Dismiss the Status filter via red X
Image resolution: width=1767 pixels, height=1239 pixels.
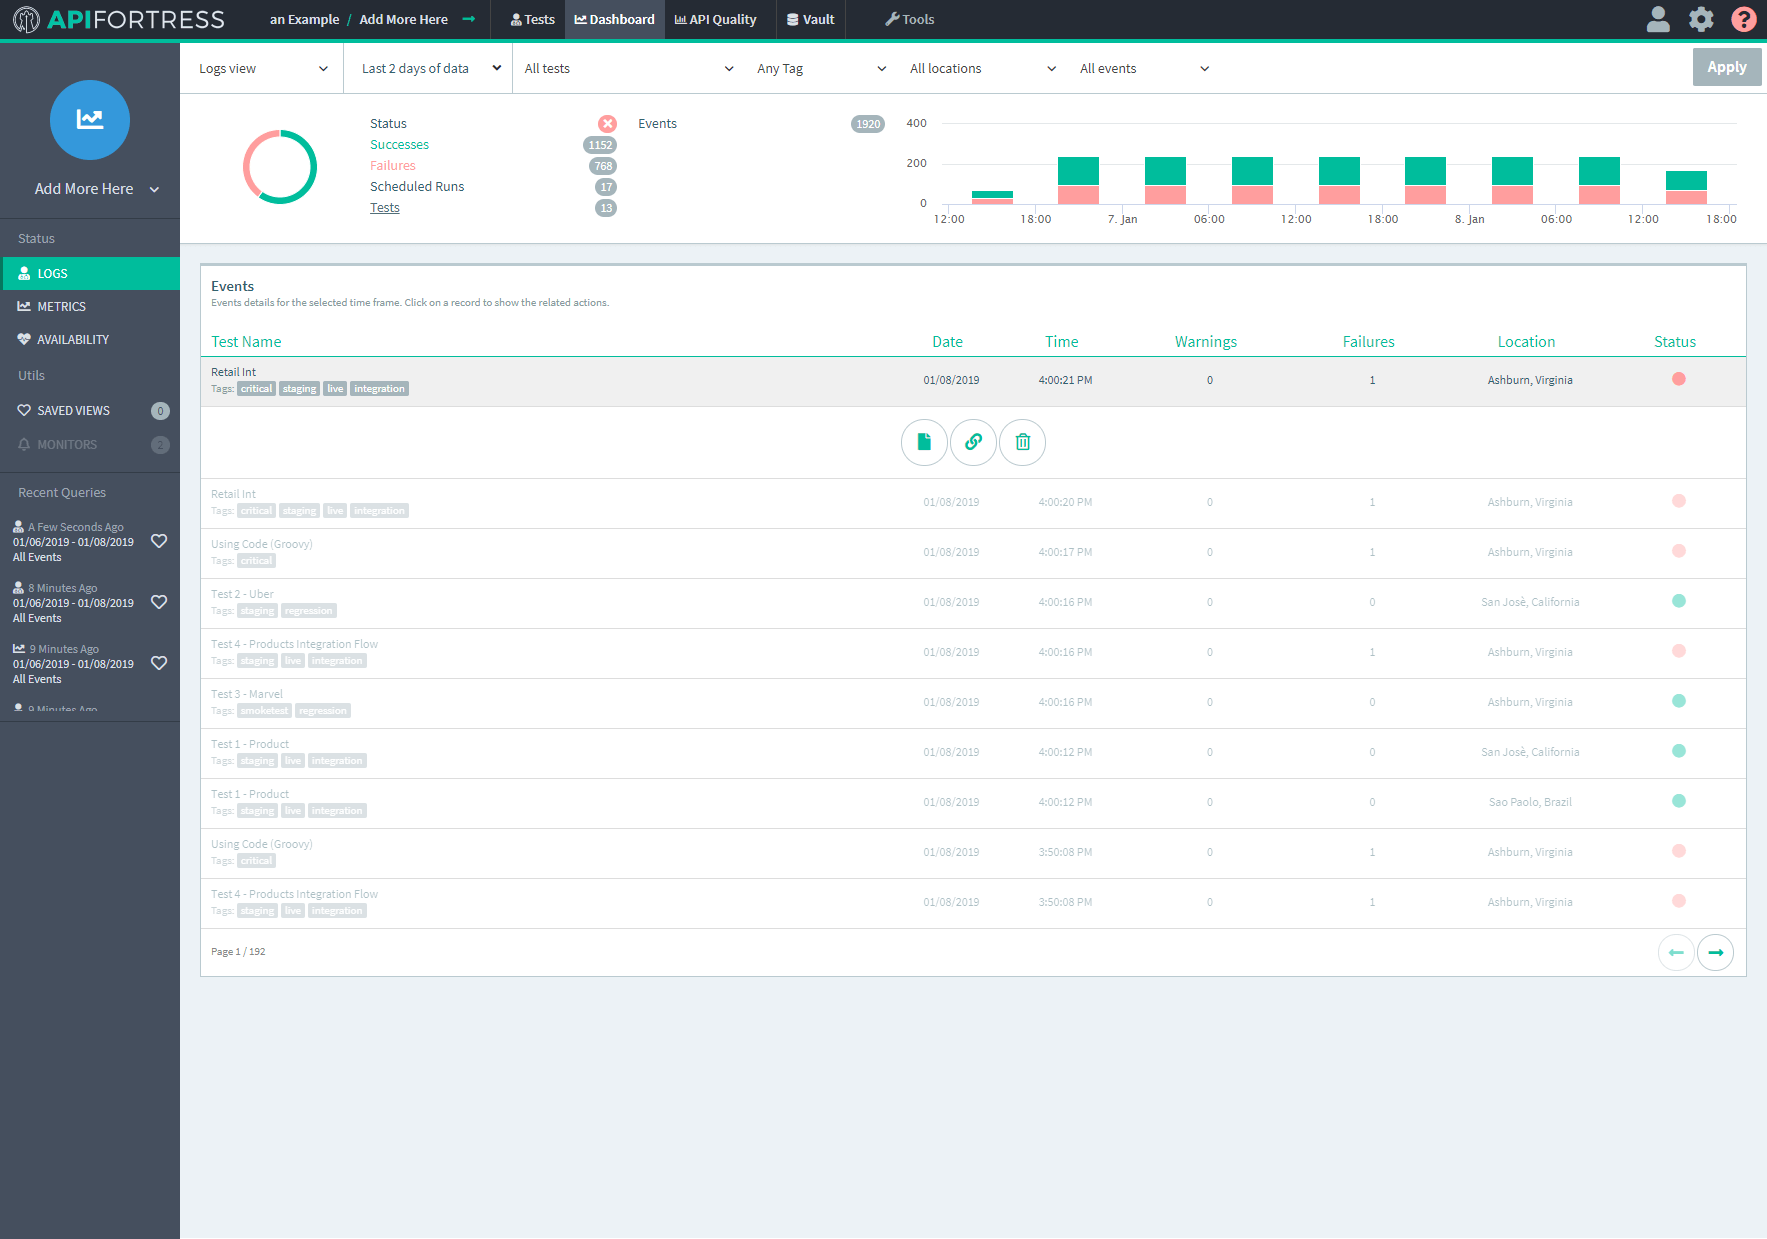point(607,123)
